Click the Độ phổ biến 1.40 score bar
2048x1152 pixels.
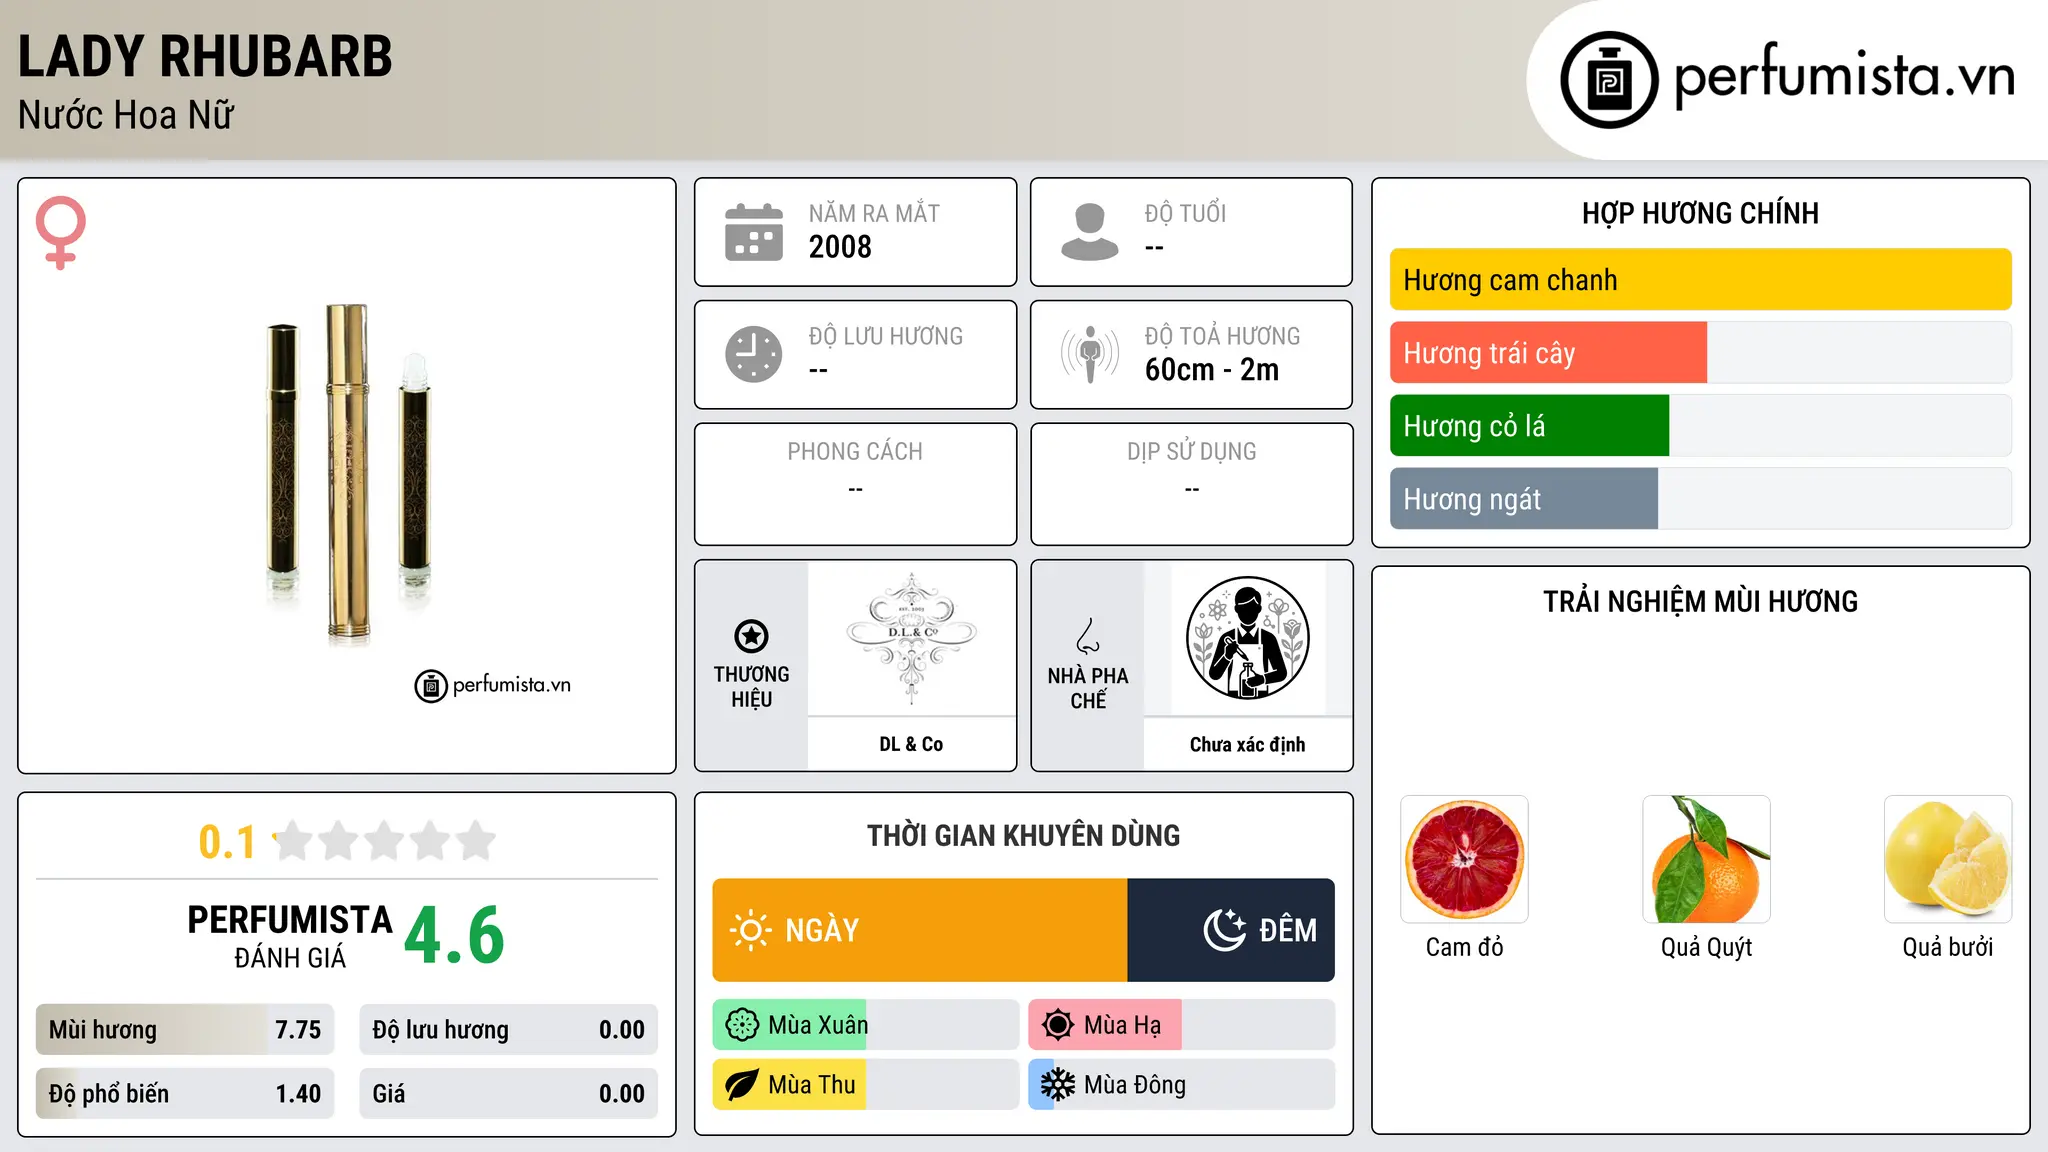pyautogui.click(x=185, y=1094)
